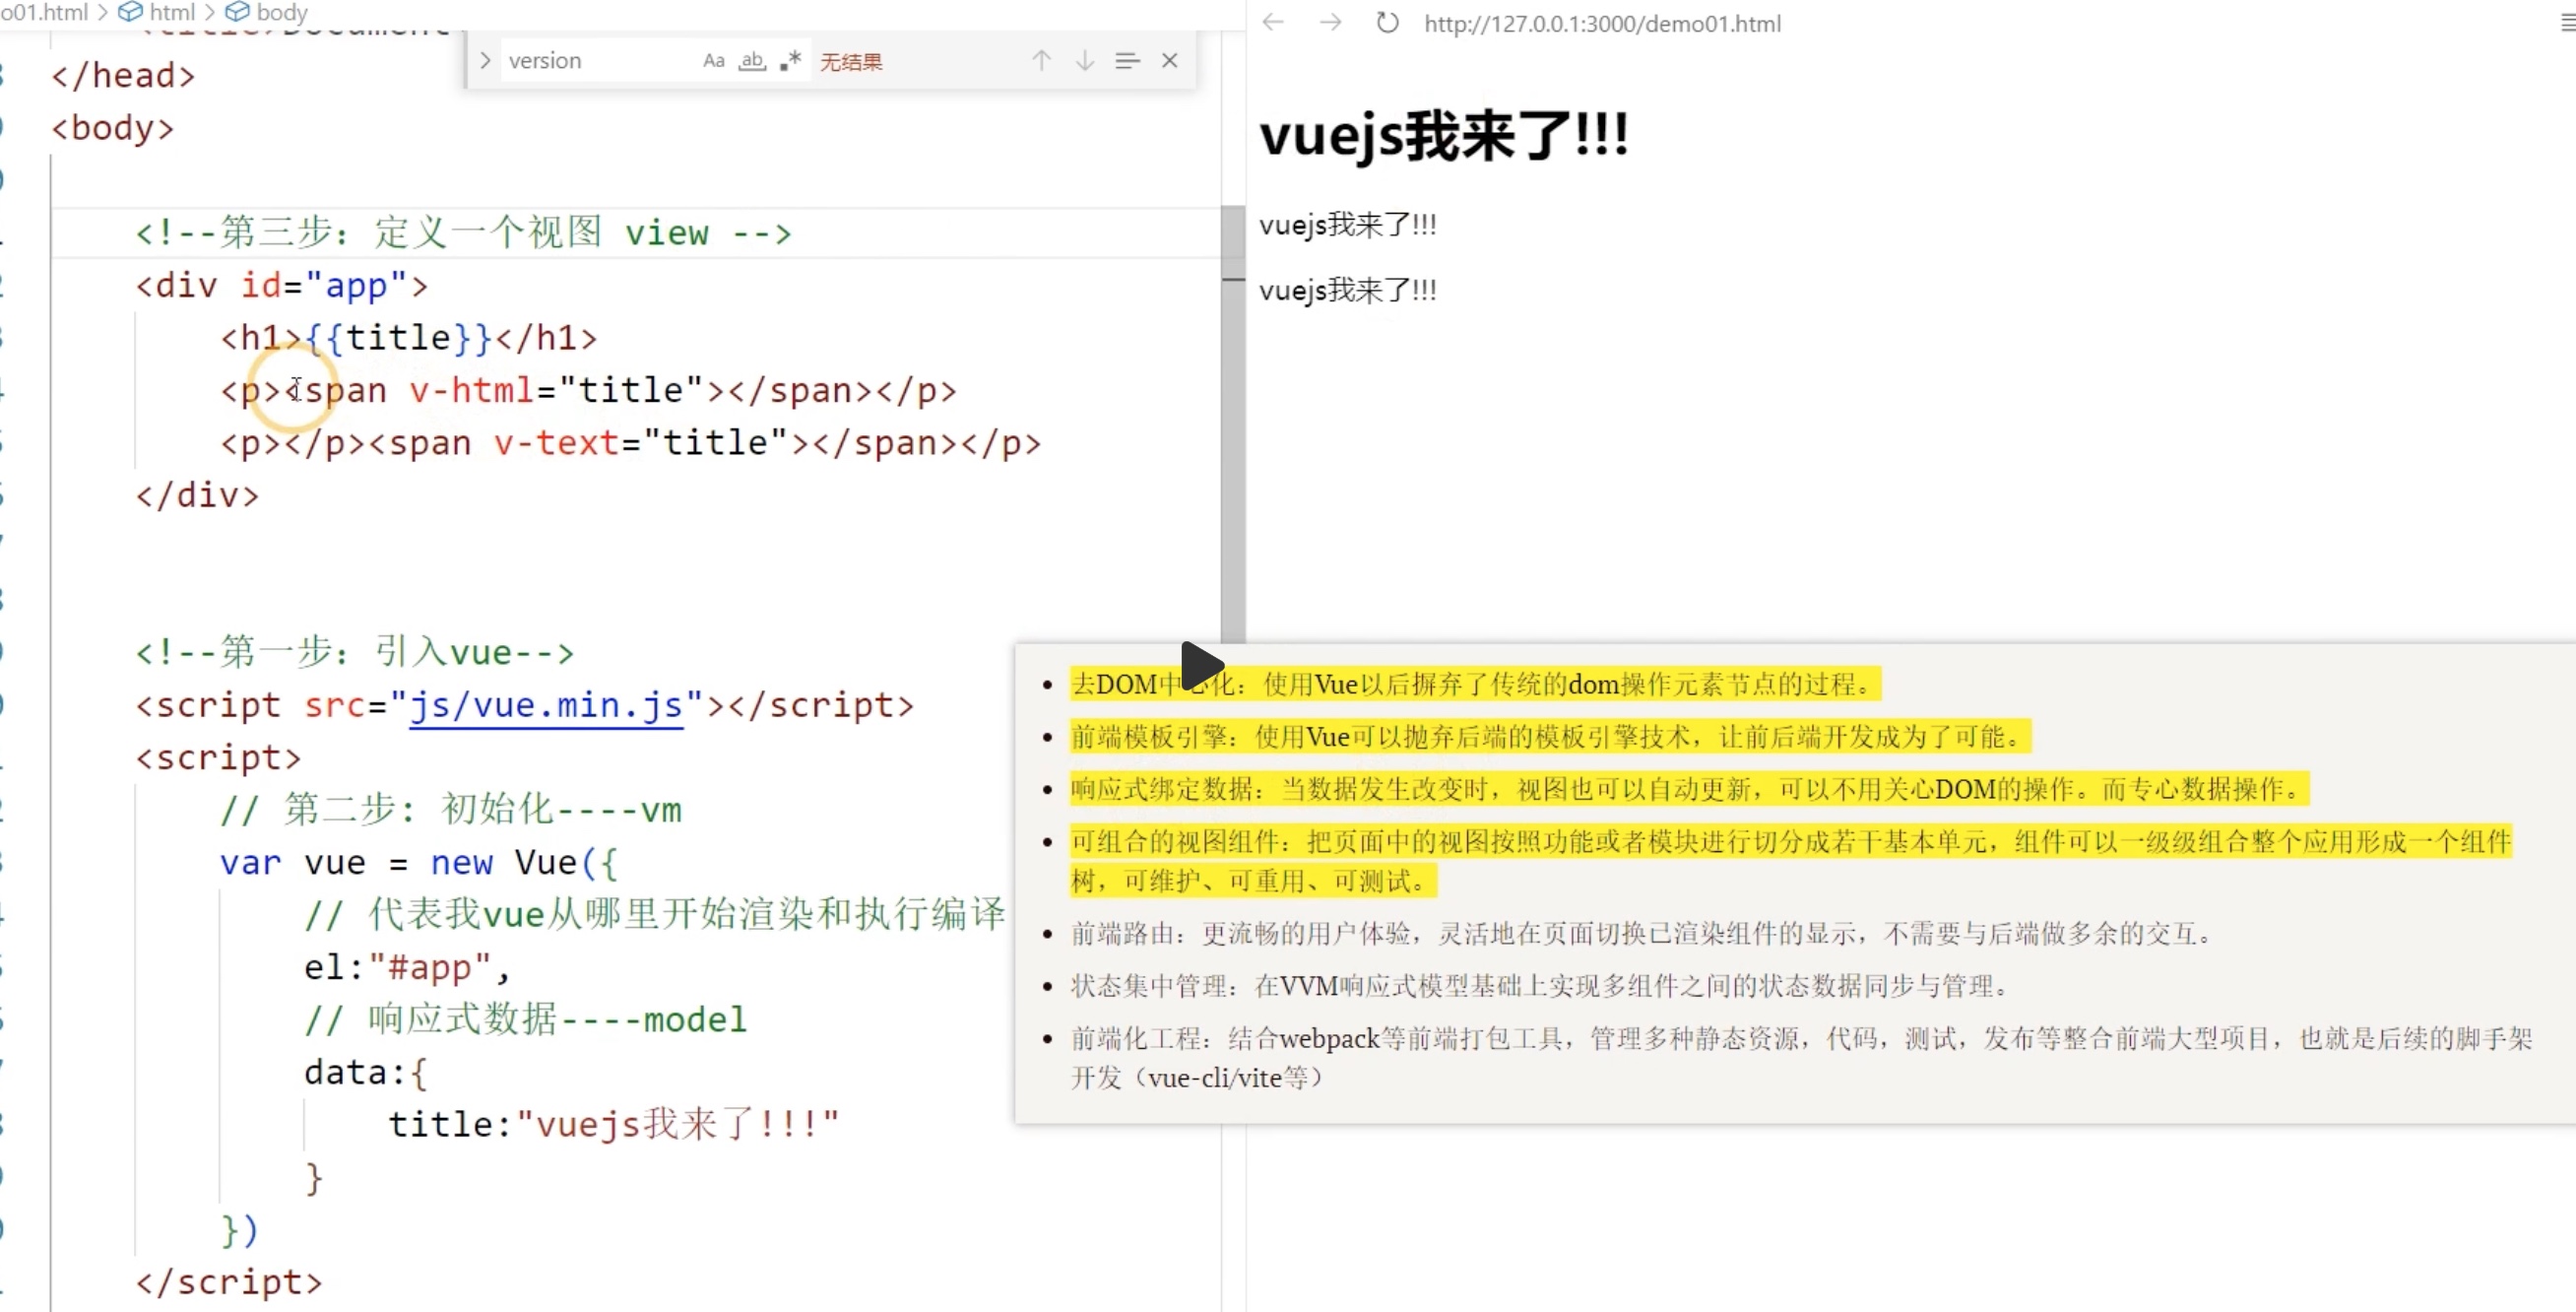This screenshot has width=2576, height=1312.
Task: Click the closing </div> tag line
Action: [x=197, y=495]
